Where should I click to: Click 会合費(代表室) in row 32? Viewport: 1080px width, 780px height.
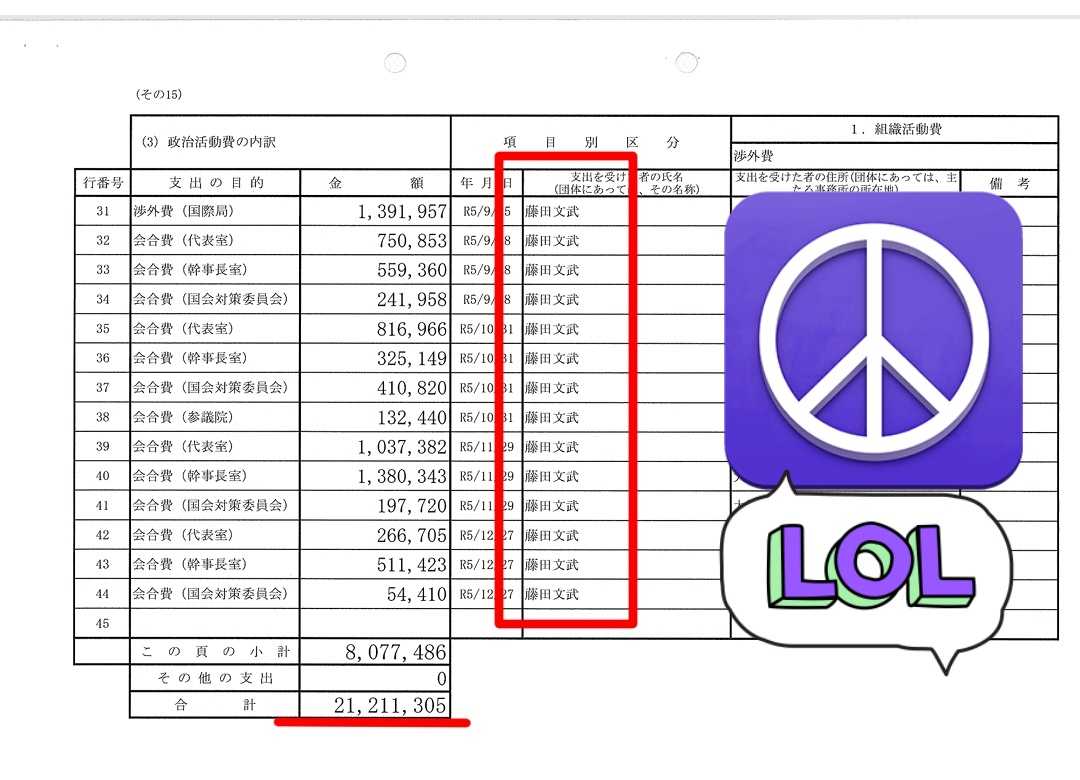point(184,240)
